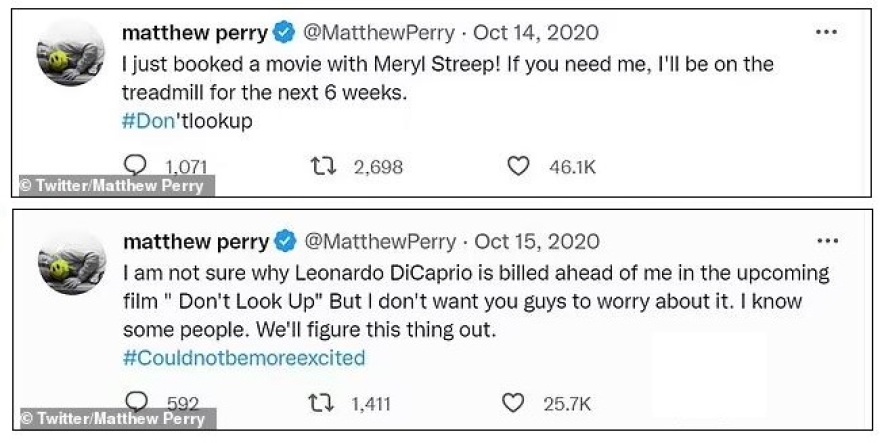Click matthew perry display name, first tweet

pyautogui.click(x=194, y=33)
